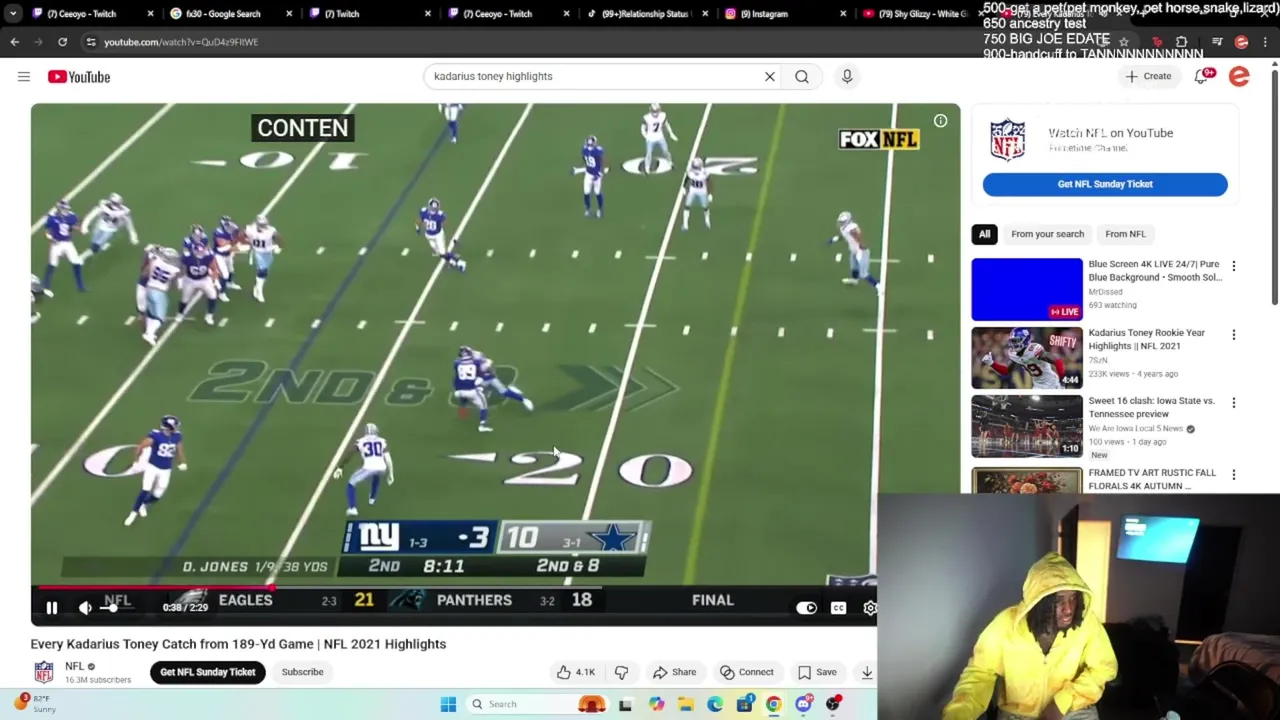The image size is (1280, 720).
Task: Open the Create button
Action: [1148, 76]
